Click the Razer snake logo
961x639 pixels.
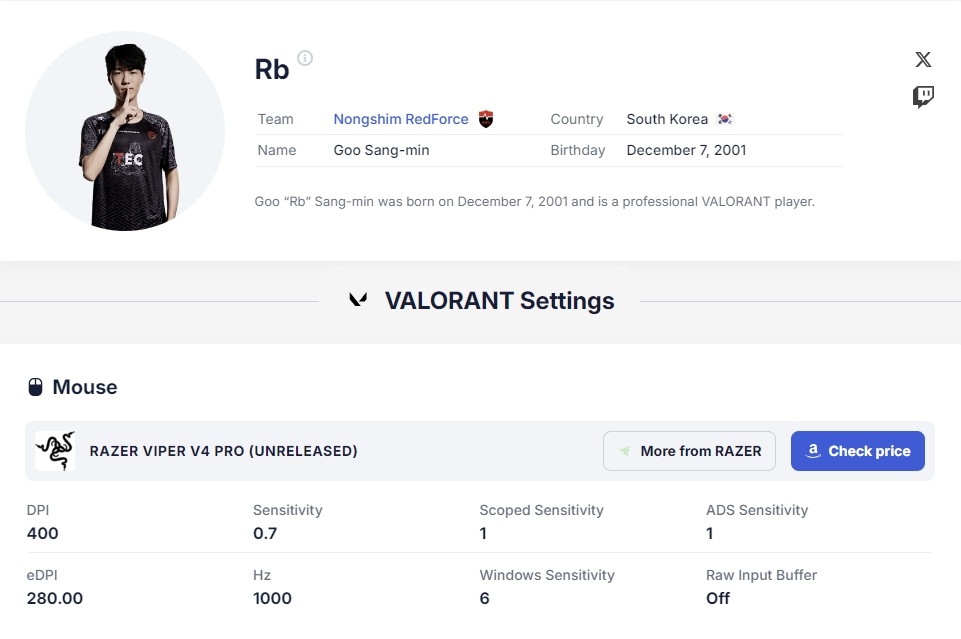[x=55, y=451]
